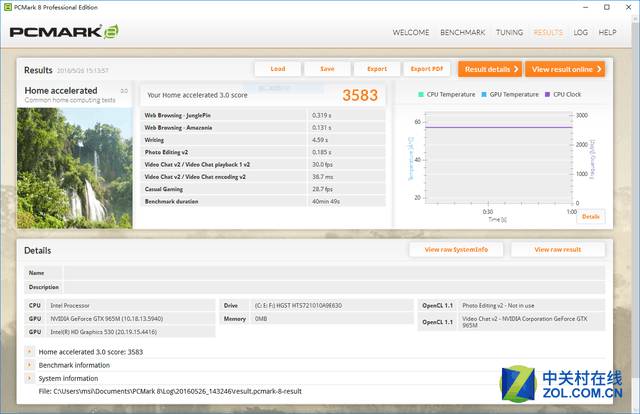Click the purple CPU Clock line in chart

(x=498, y=127)
